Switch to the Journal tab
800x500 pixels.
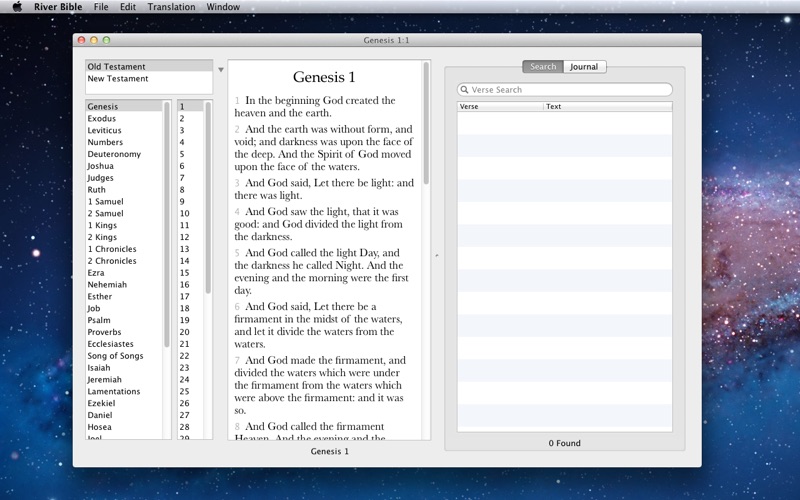[584, 67]
